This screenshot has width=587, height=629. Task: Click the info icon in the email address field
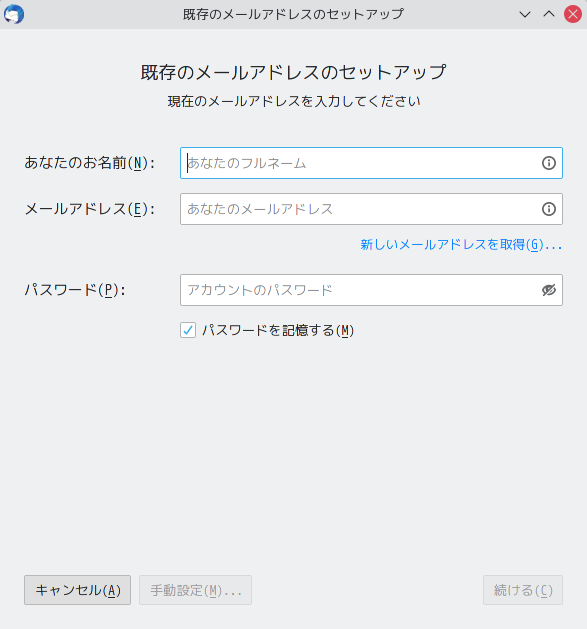coord(548,209)
